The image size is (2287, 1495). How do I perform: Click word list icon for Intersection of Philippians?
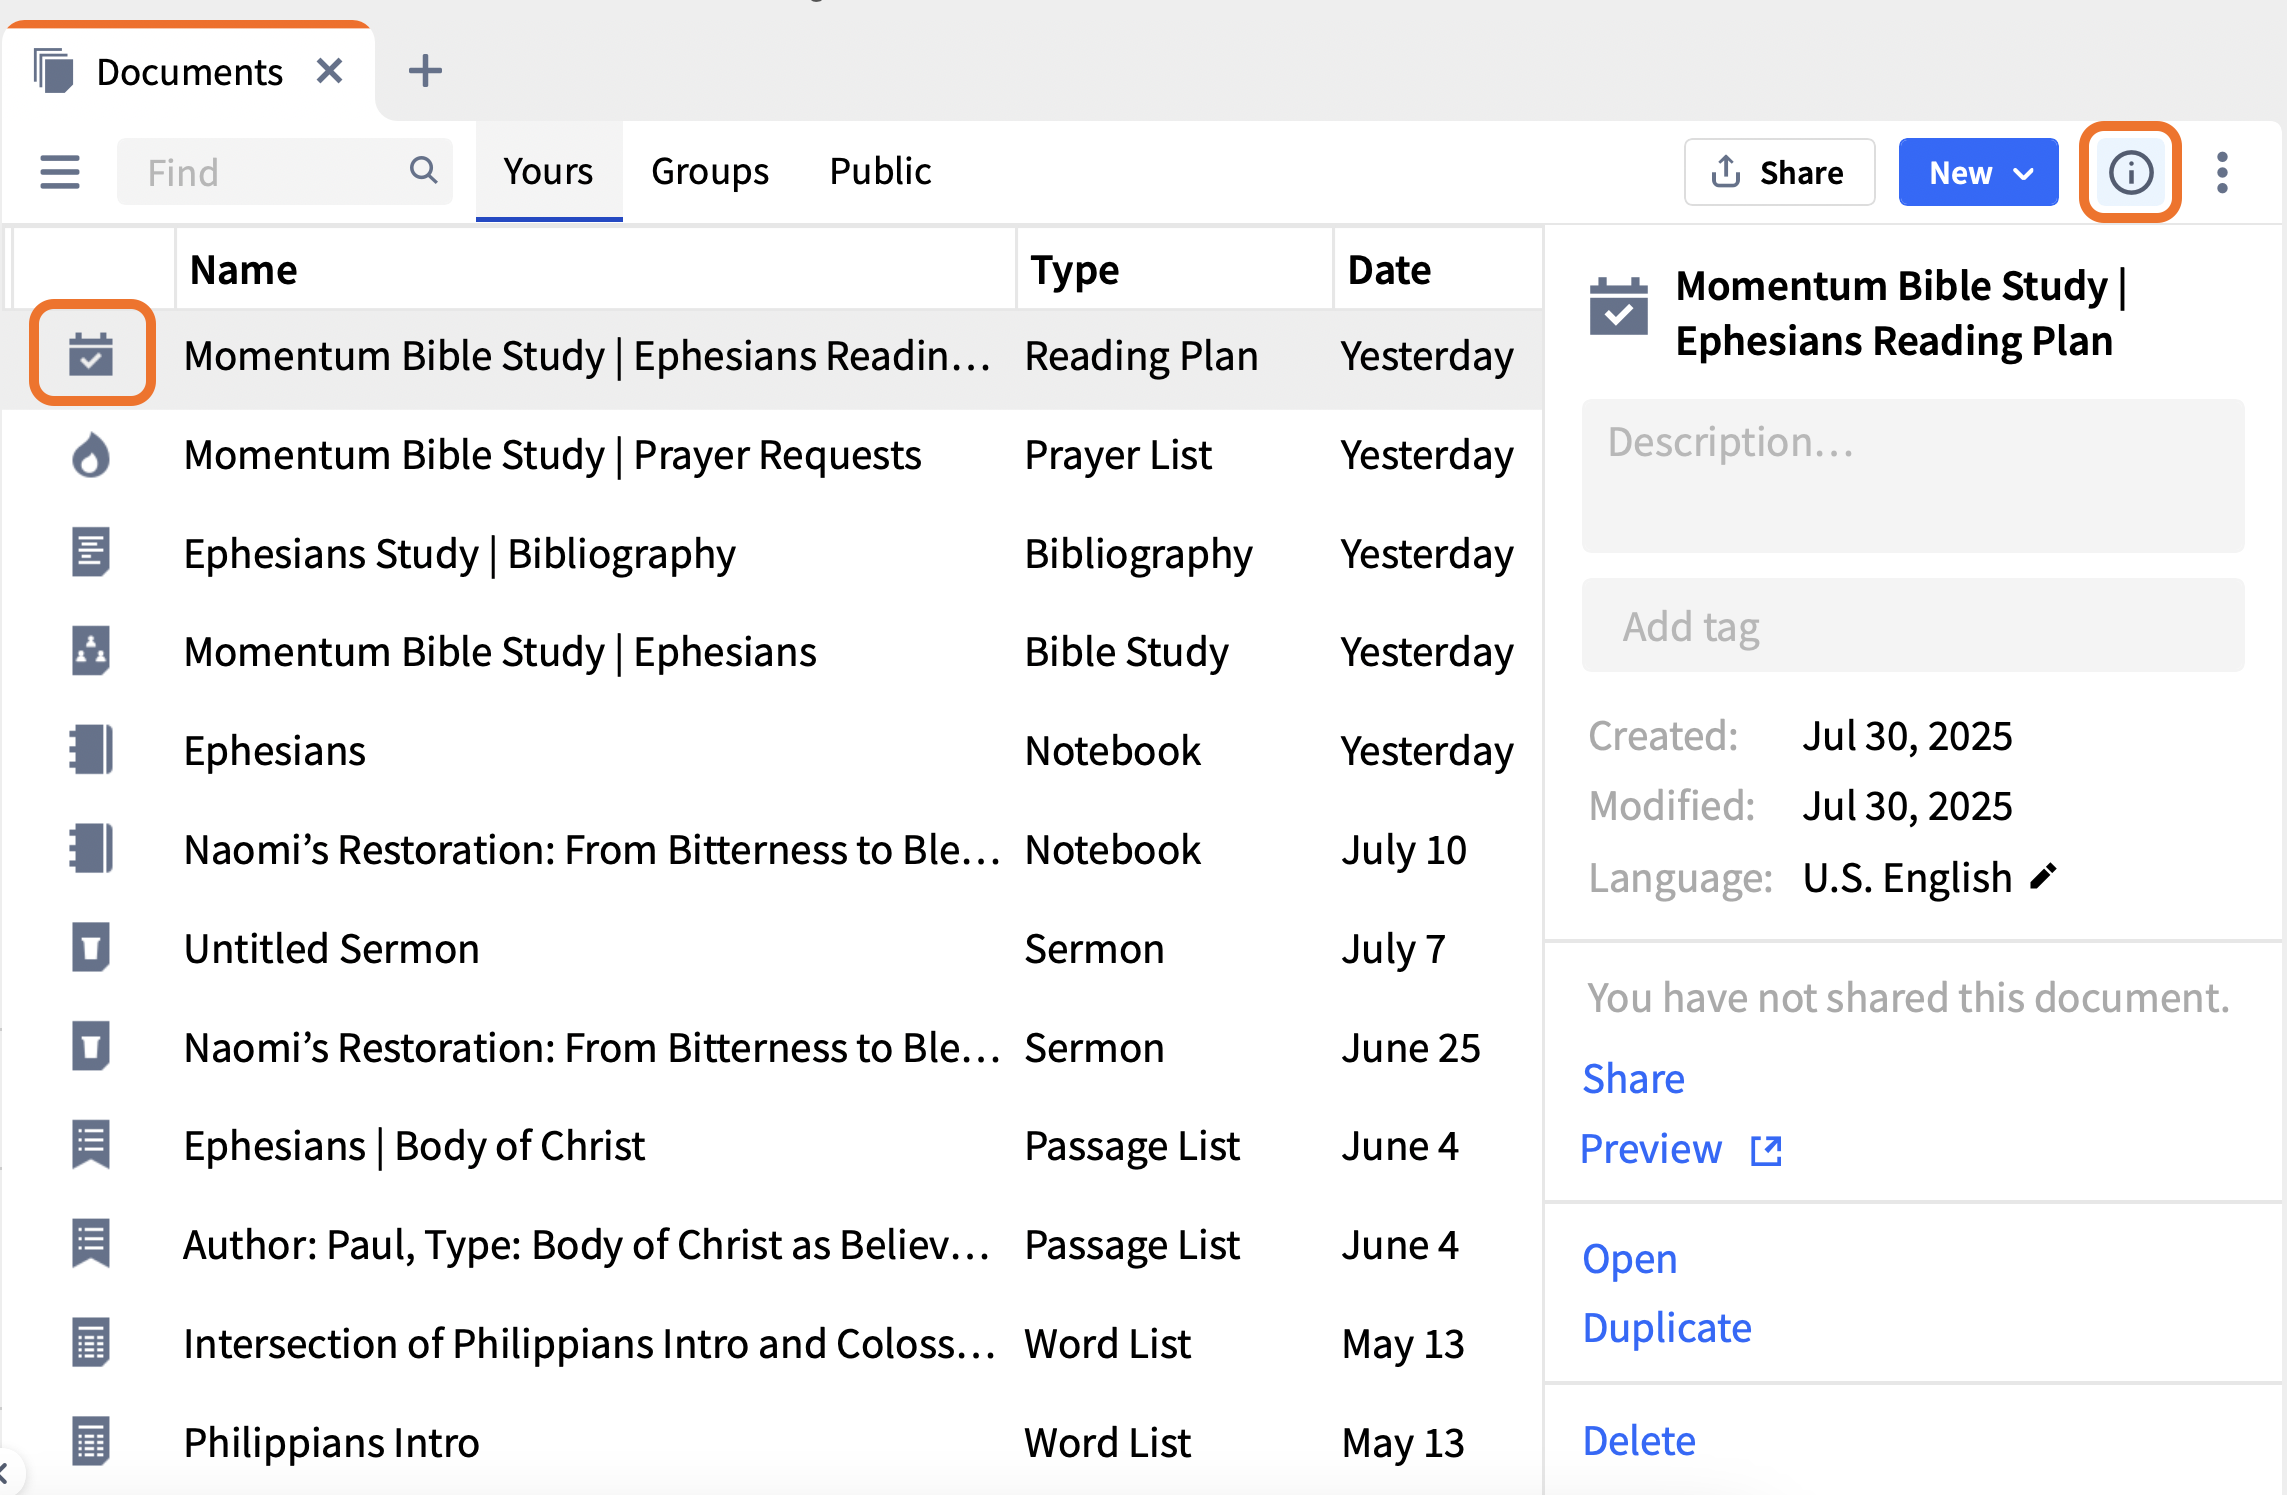pyautogui.click(x=91, y=1343)
